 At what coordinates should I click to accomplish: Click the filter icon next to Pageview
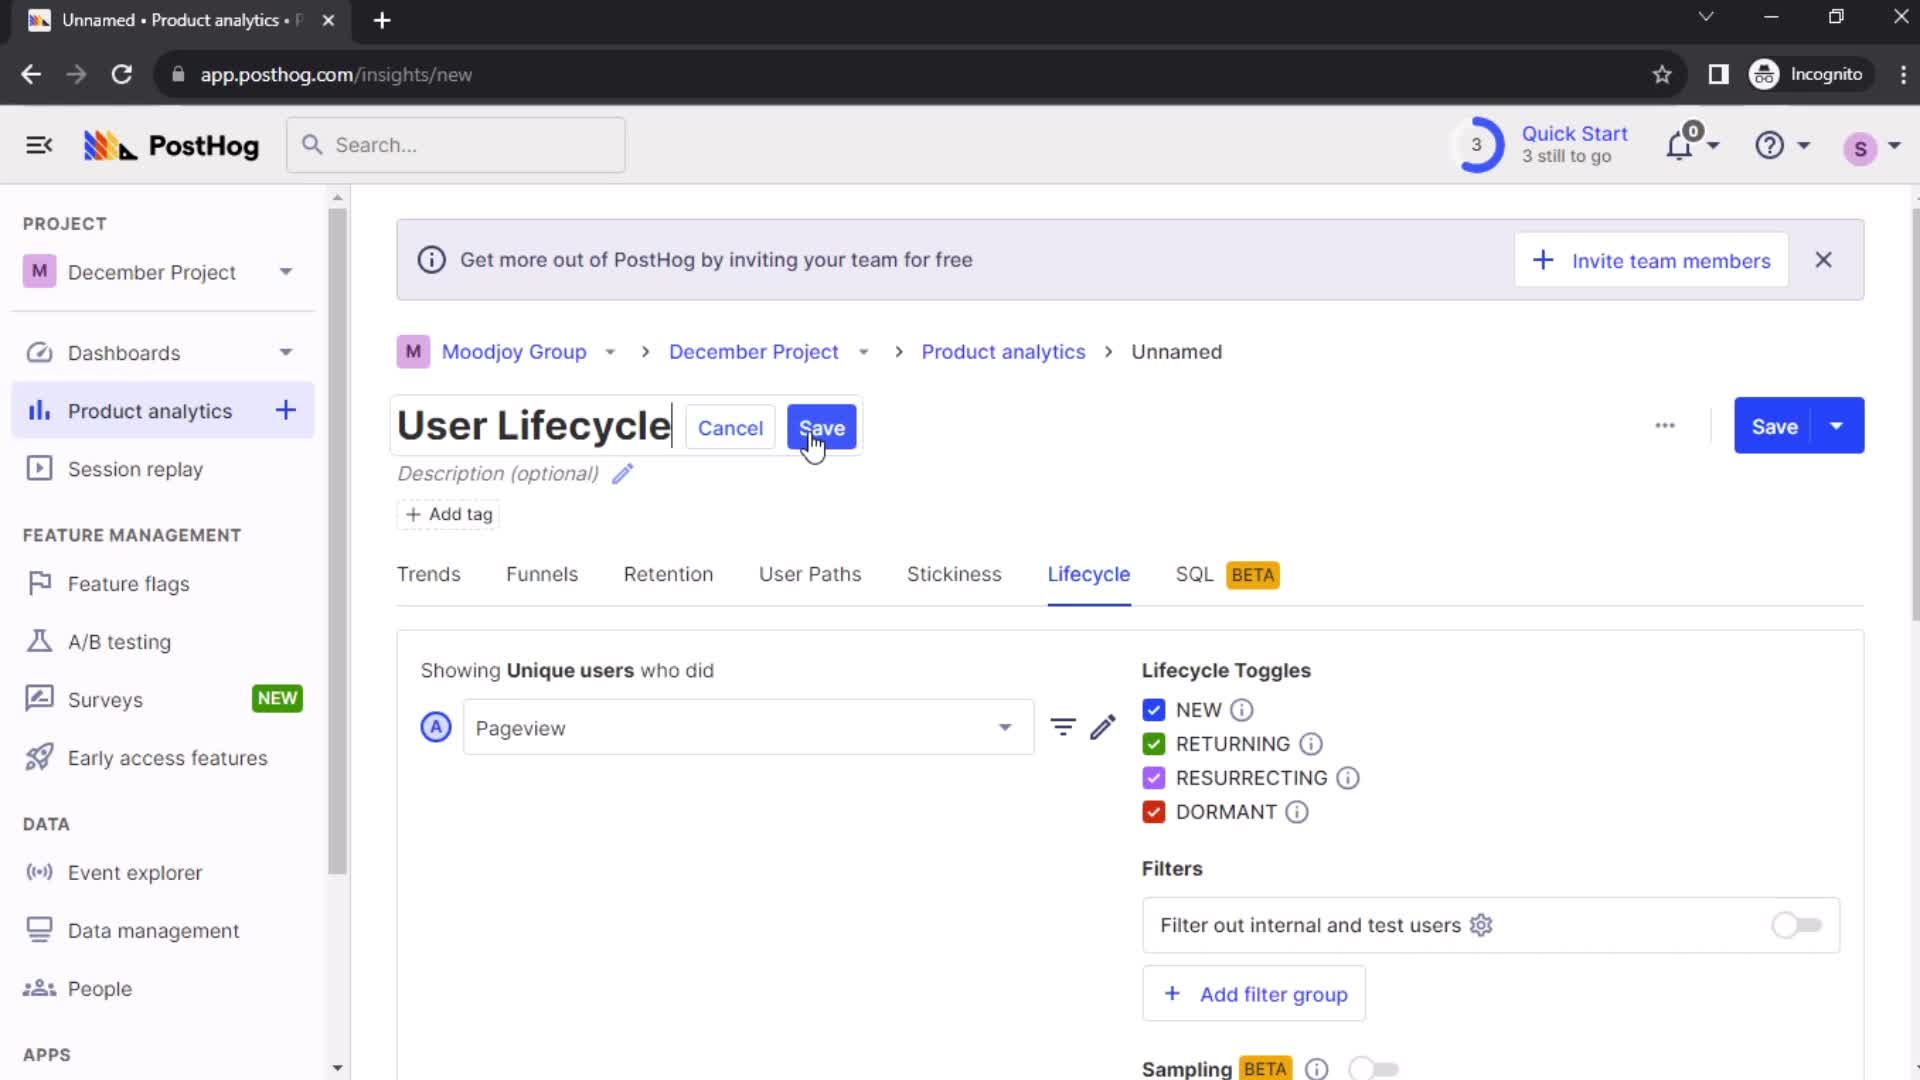[1063, 727]
